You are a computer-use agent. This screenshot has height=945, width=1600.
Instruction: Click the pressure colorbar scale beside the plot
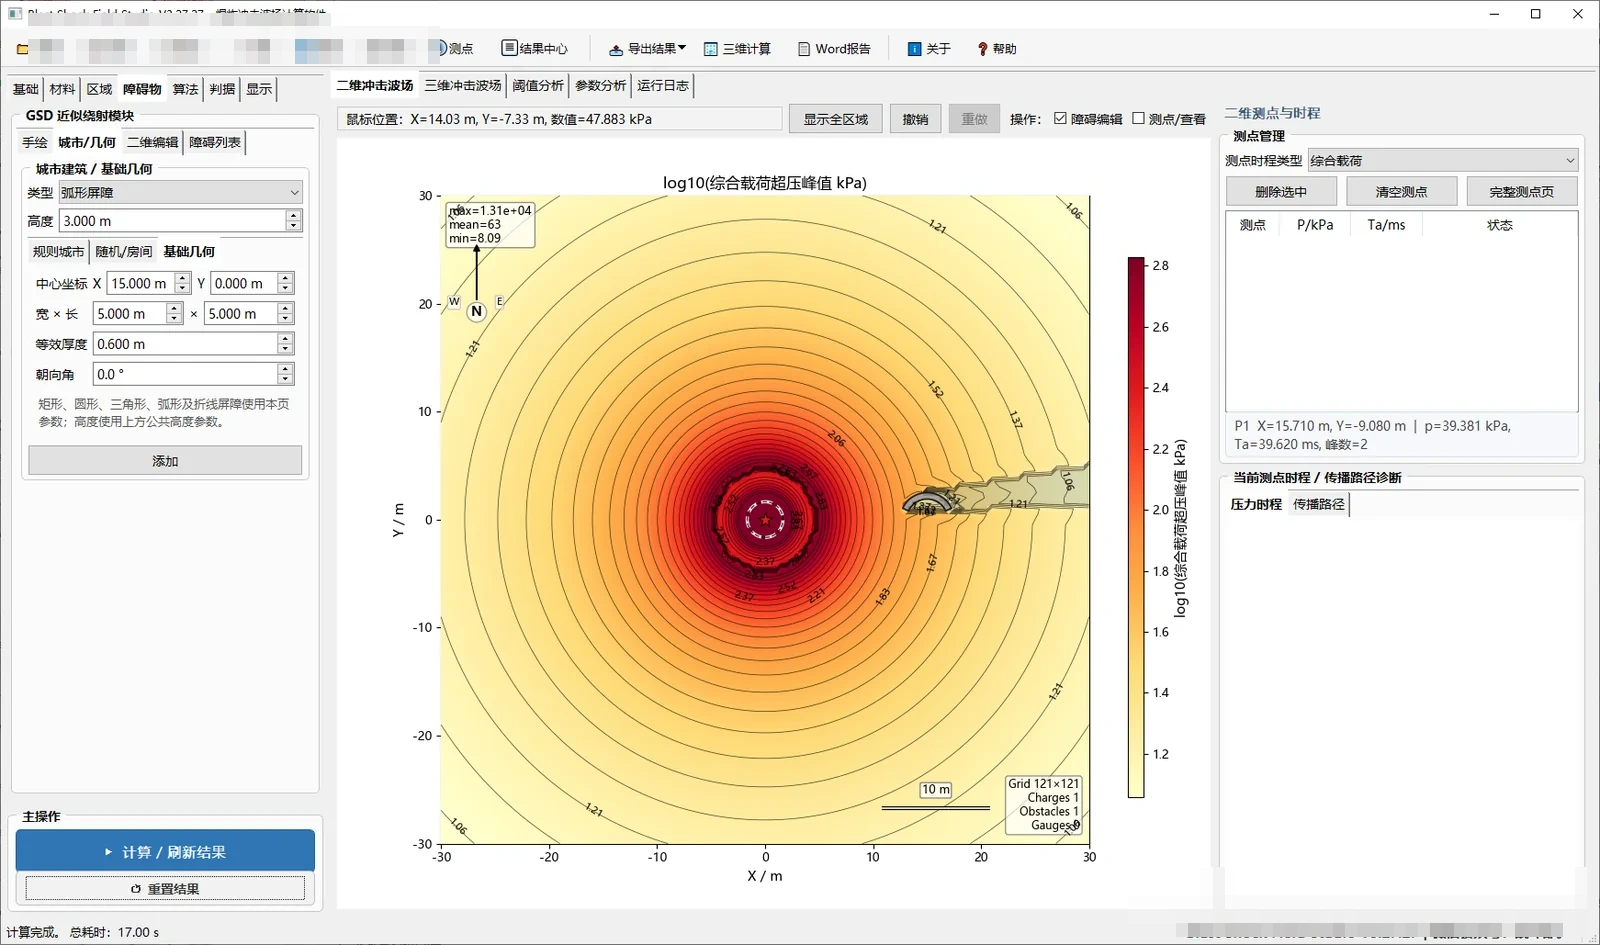click(1136, 528)
